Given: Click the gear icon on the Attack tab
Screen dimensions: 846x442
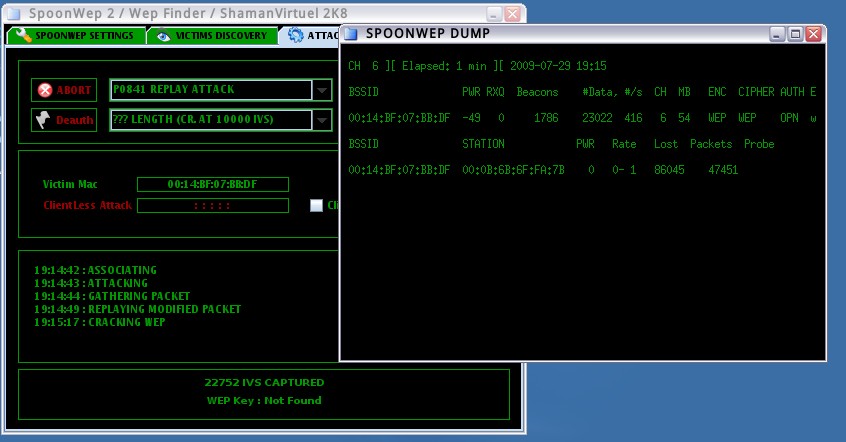Looking at the screenshot, I should coord(296,35).
